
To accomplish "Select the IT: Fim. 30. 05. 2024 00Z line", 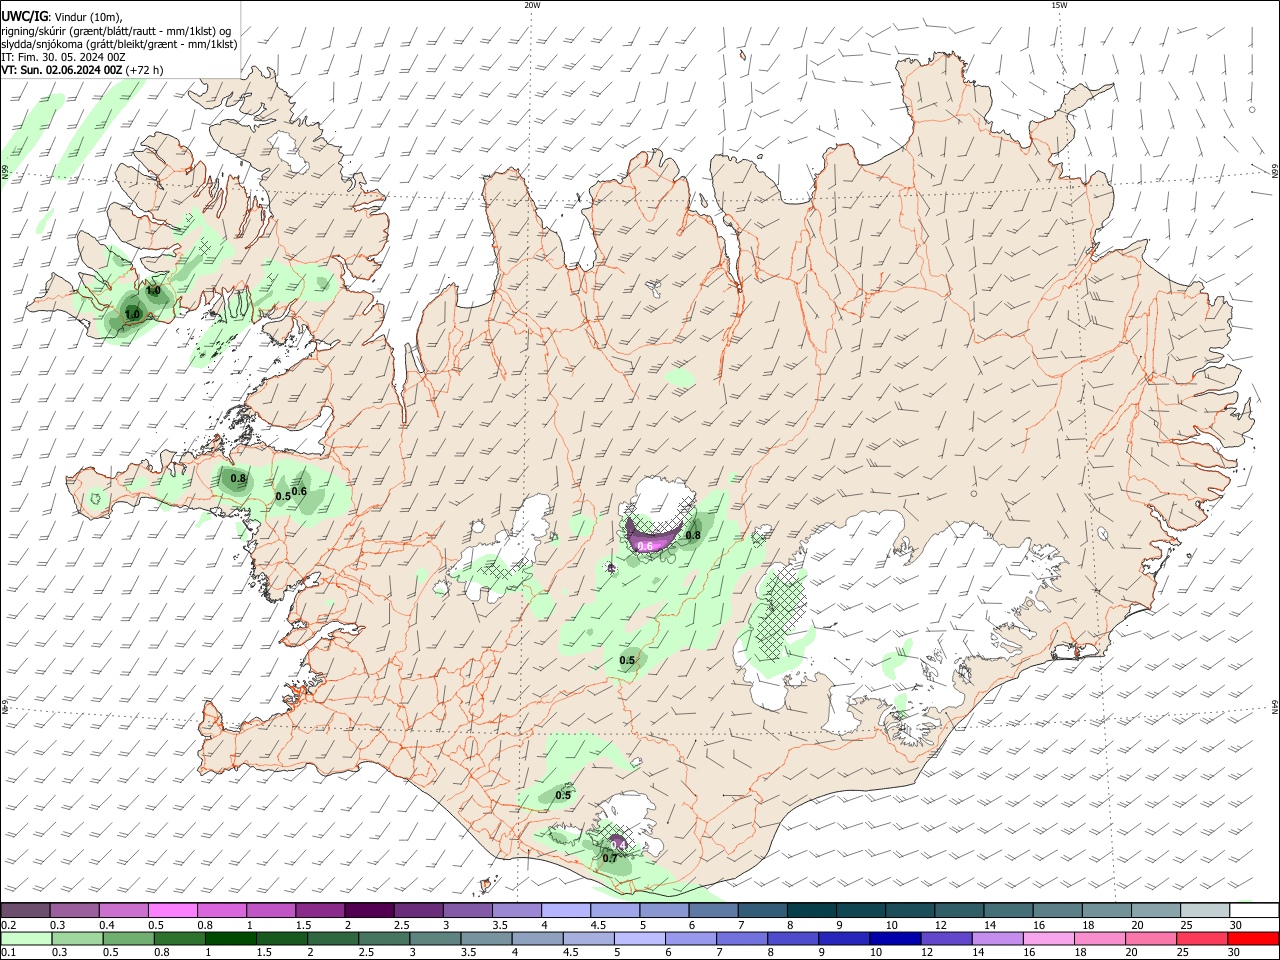I will click(63, 57).
